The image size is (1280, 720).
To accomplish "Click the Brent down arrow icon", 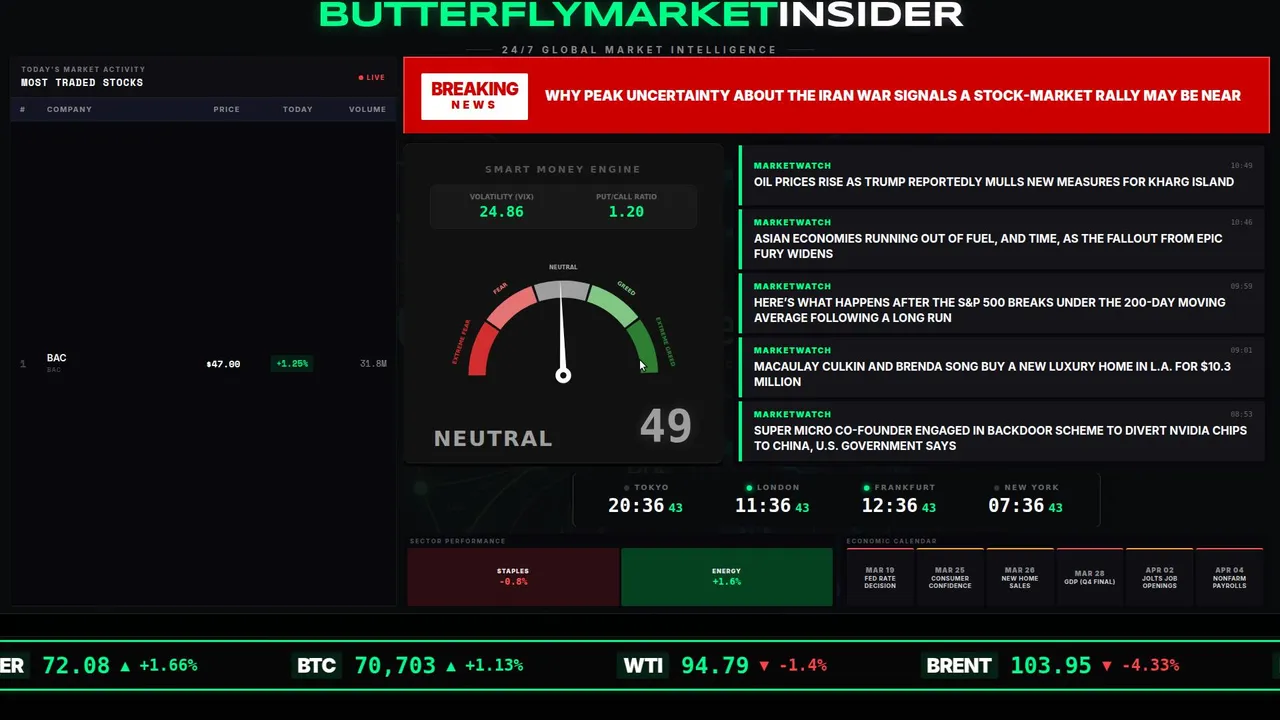I will 1106,666.
